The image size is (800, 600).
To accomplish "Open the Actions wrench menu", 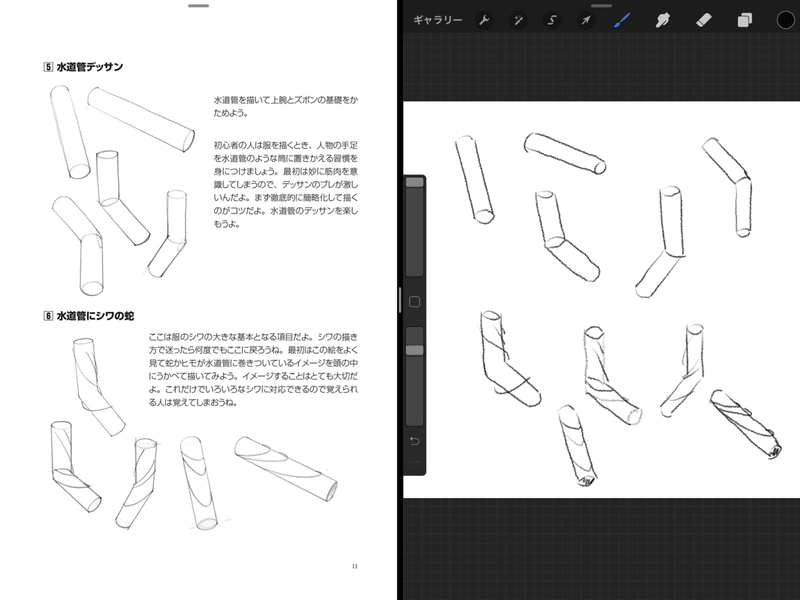I will coord(484,20).
